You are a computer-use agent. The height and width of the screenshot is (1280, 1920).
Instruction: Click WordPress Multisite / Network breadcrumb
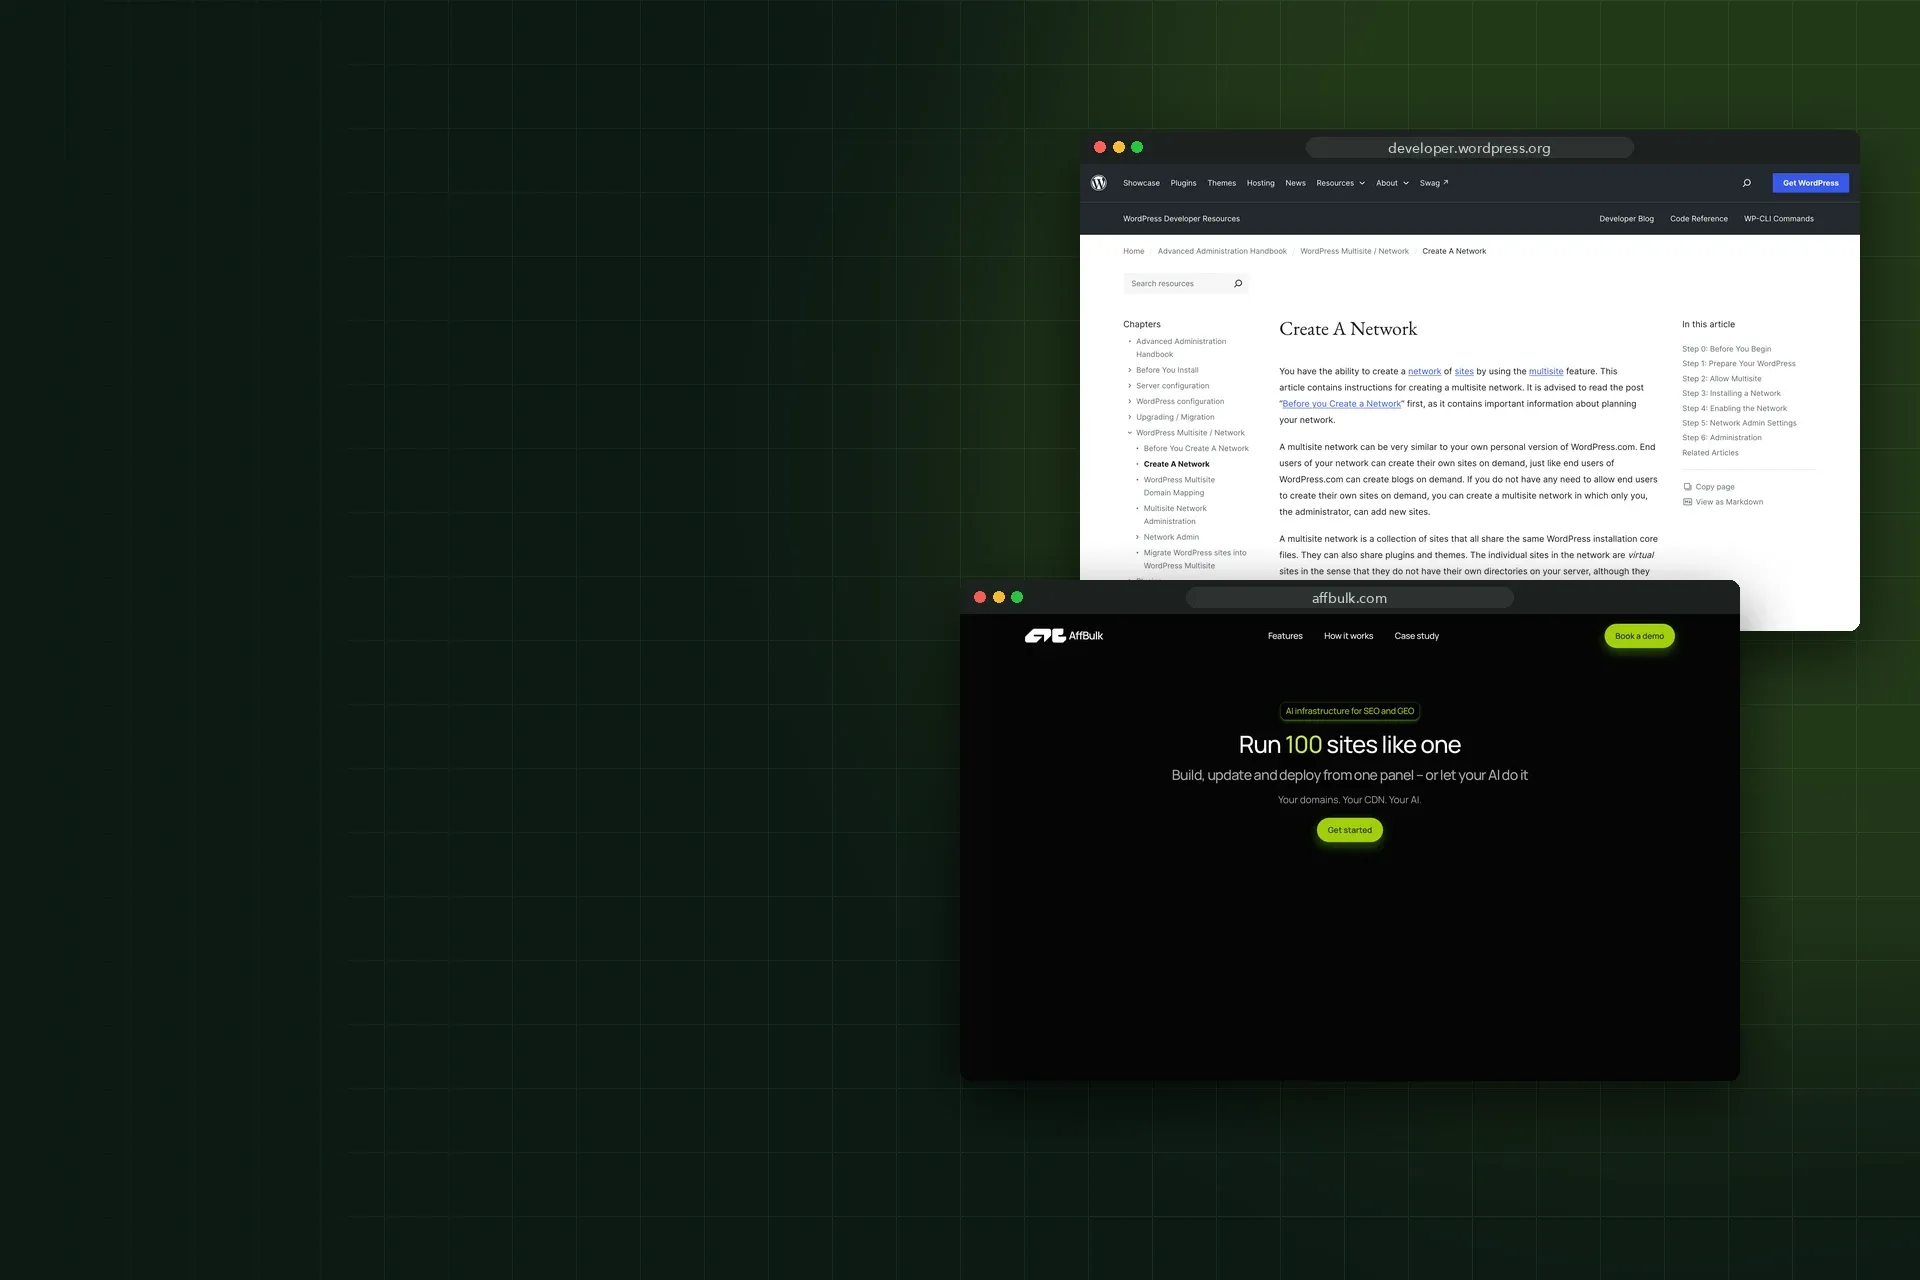(x=1354, y=251)
